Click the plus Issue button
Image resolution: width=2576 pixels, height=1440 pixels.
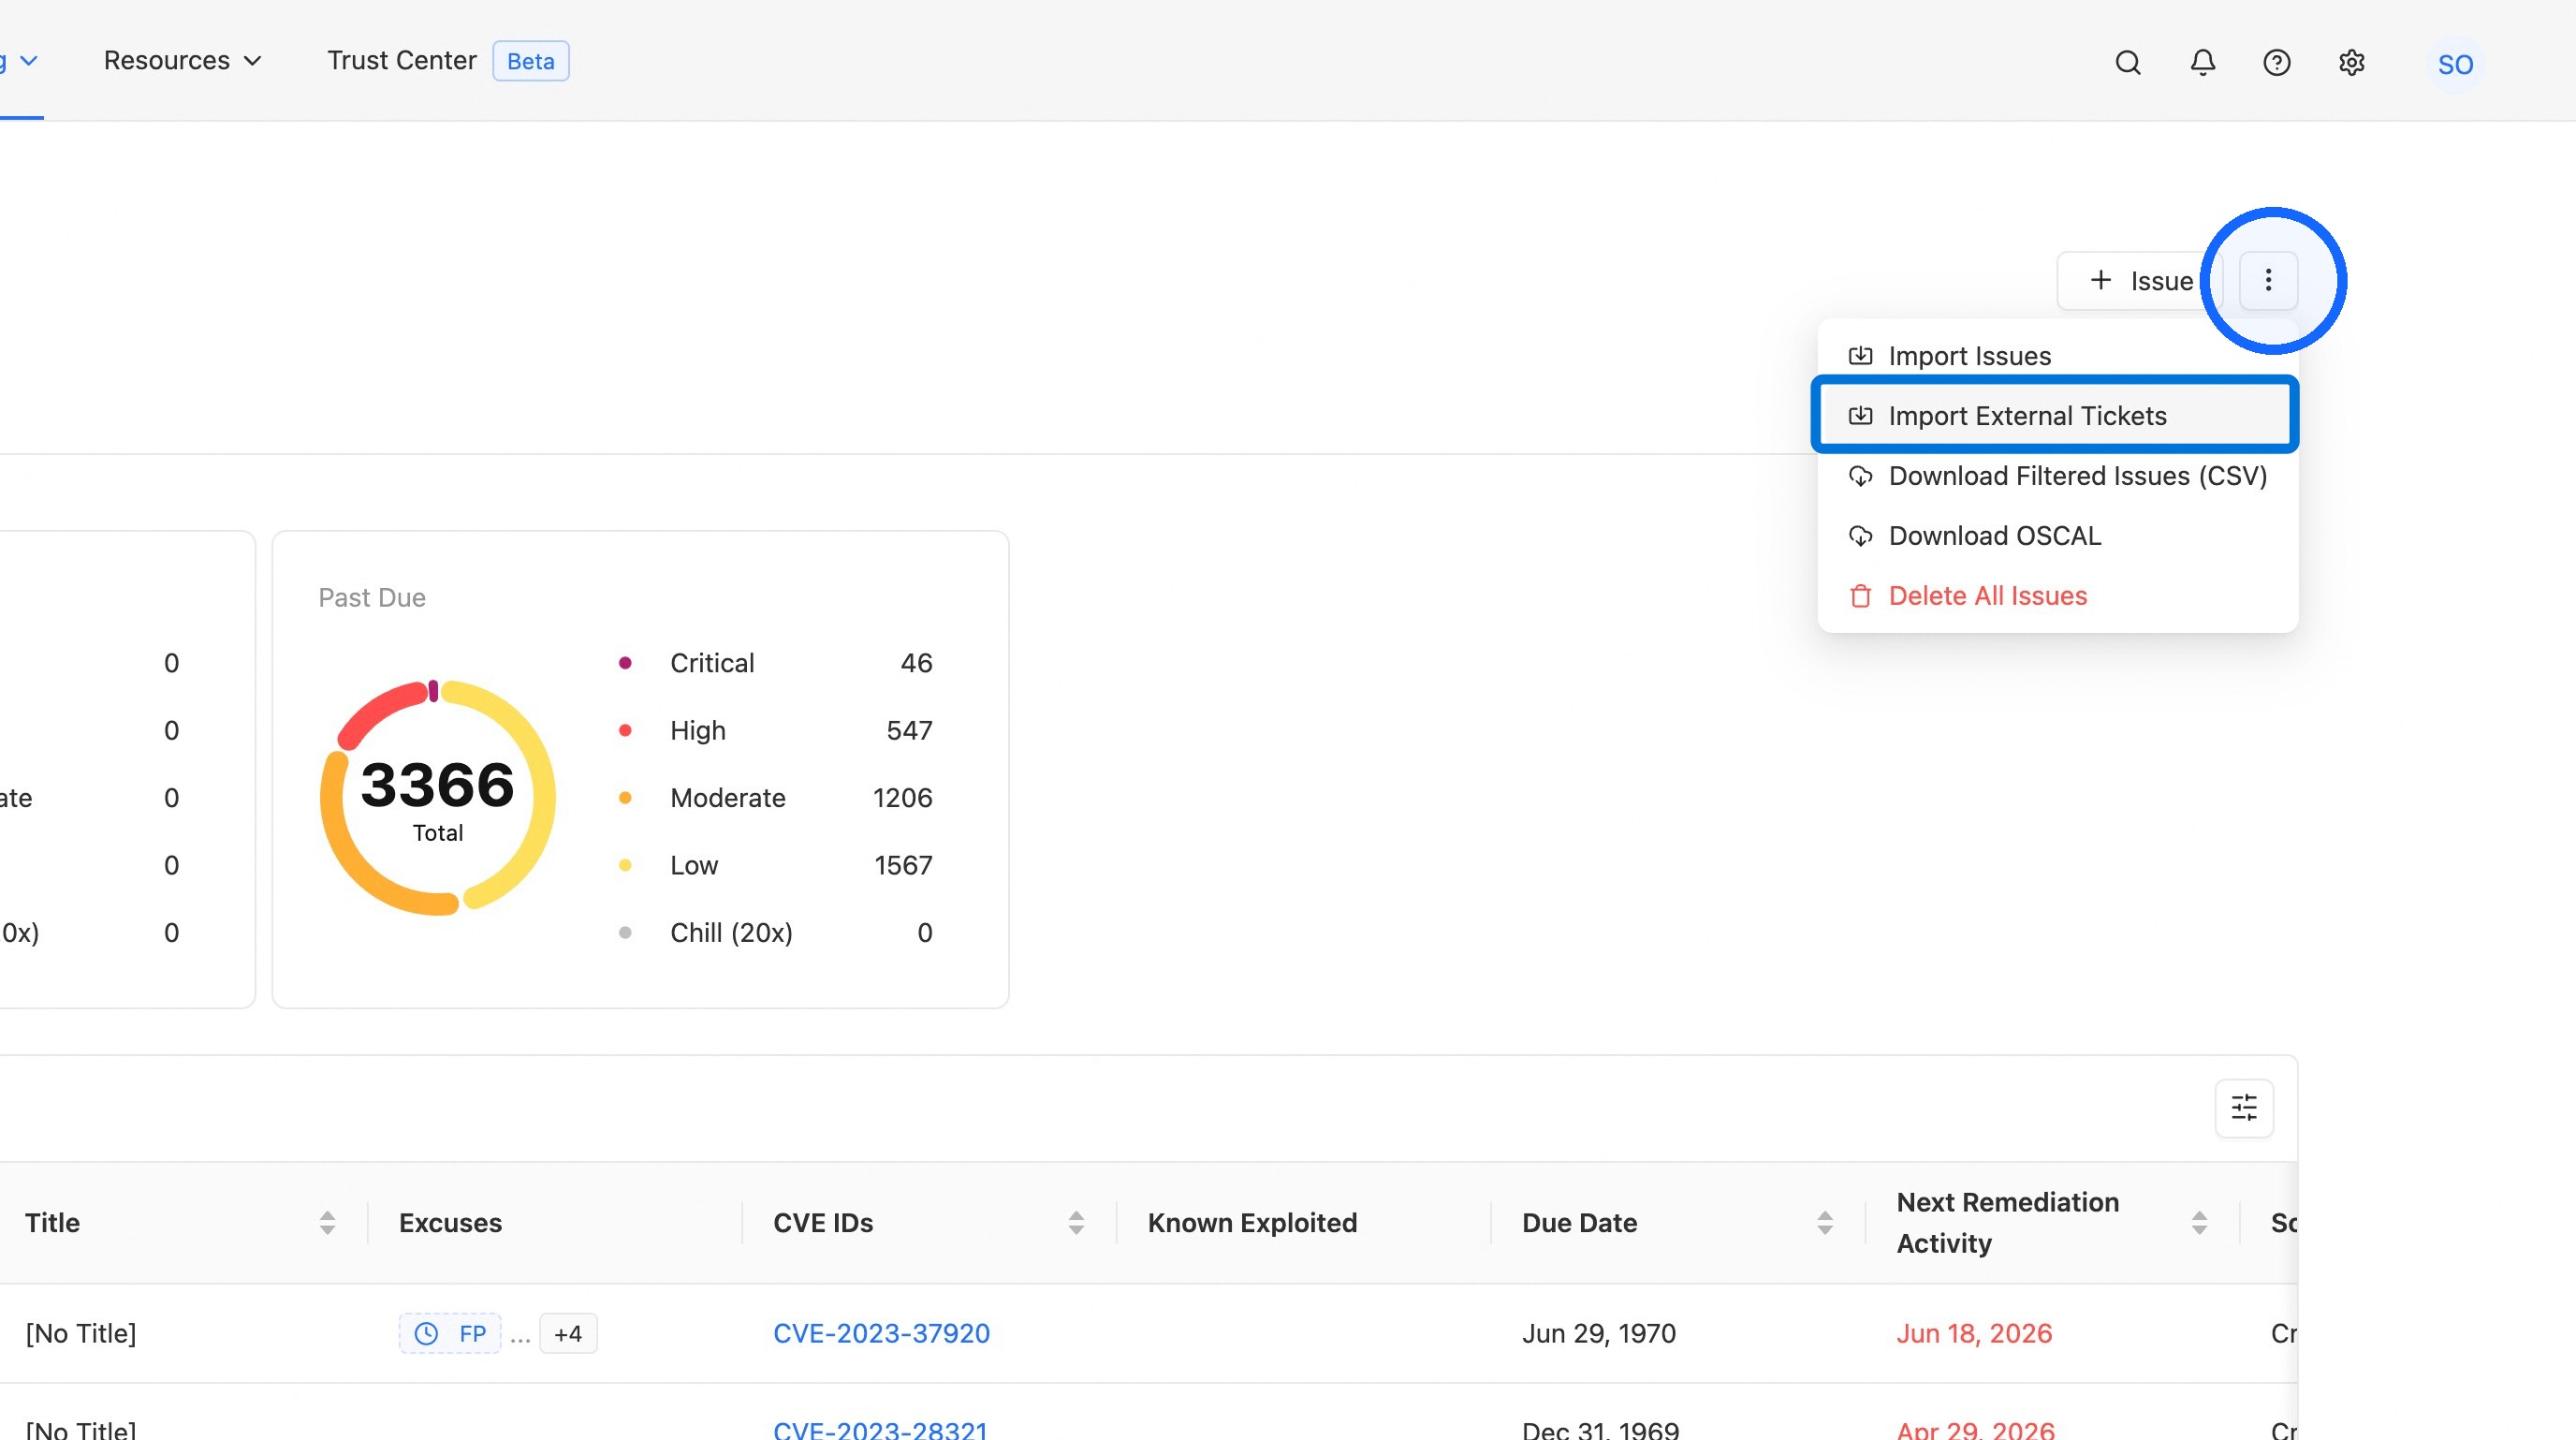coord(2140,281)
